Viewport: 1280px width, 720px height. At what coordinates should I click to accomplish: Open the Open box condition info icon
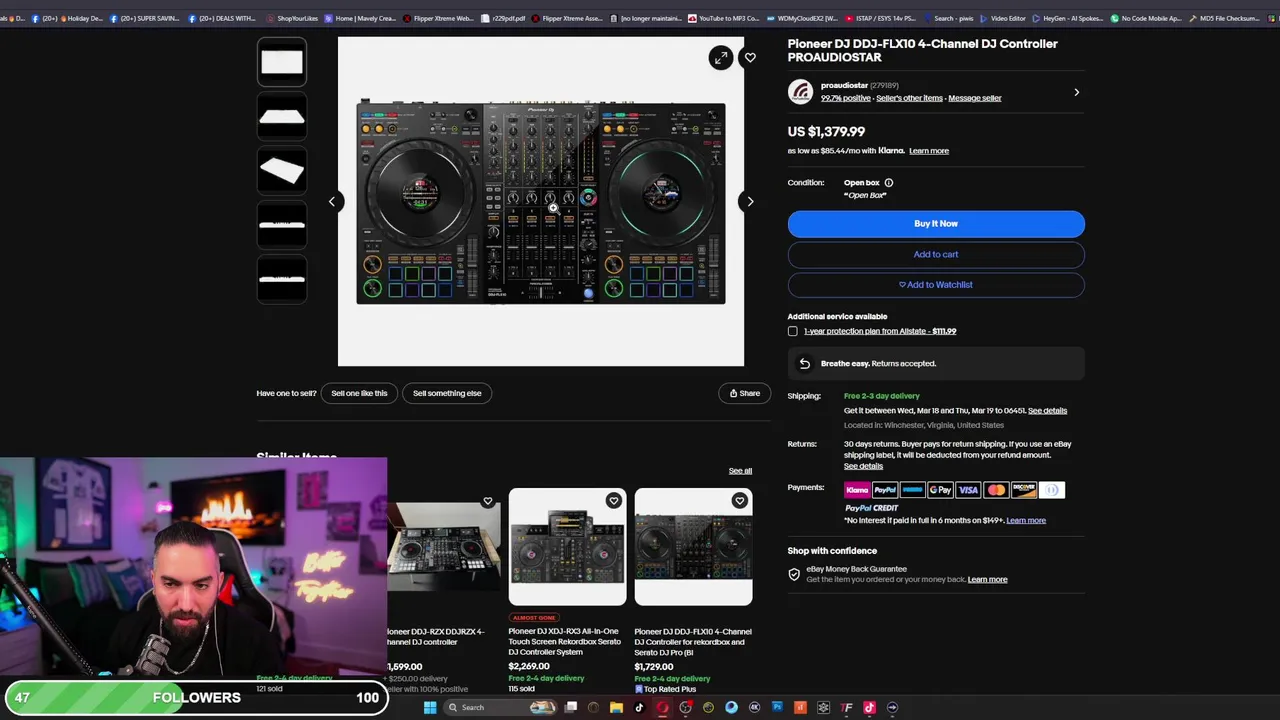888,183
